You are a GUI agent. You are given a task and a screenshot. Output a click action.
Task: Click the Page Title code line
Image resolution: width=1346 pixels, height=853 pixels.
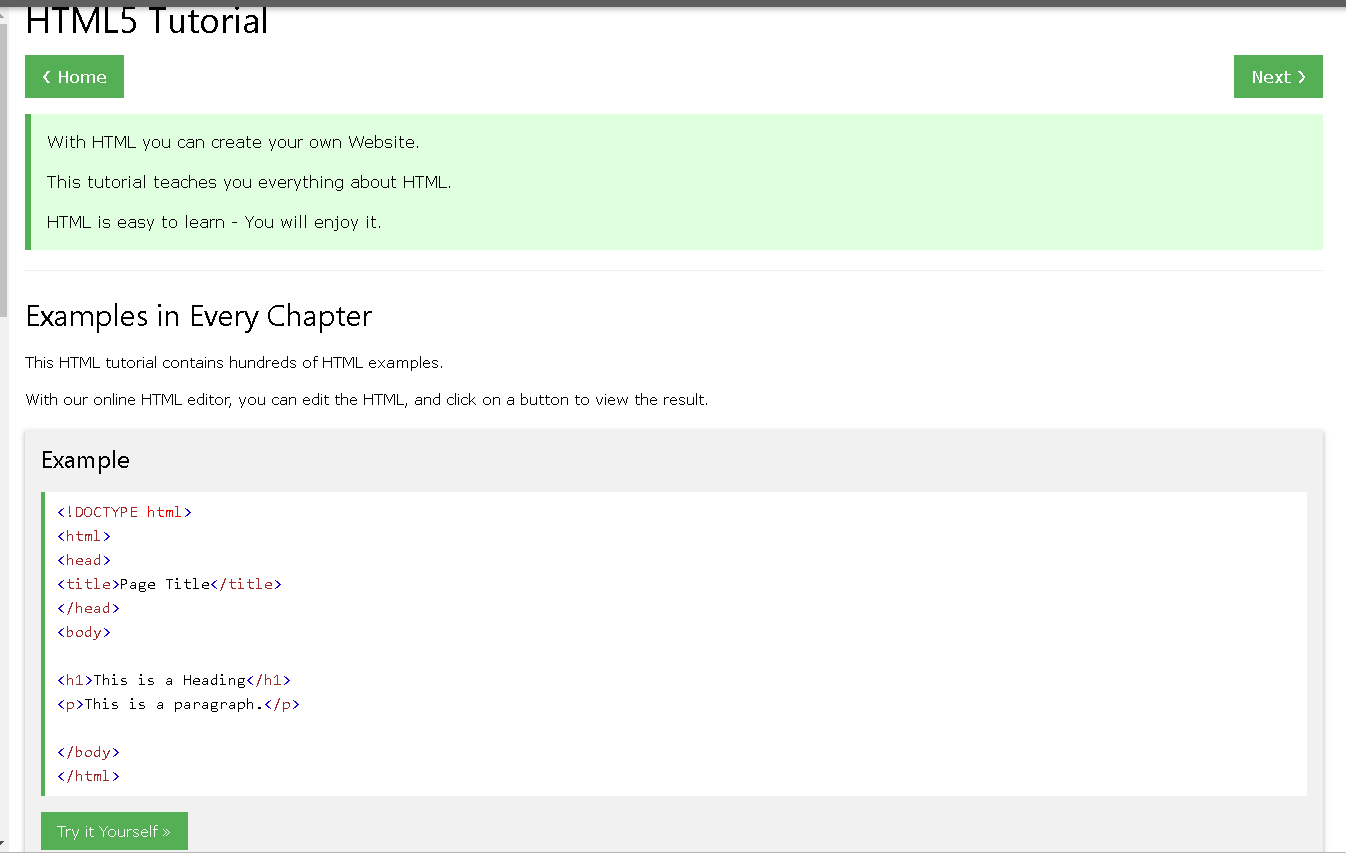pos(169,584)
